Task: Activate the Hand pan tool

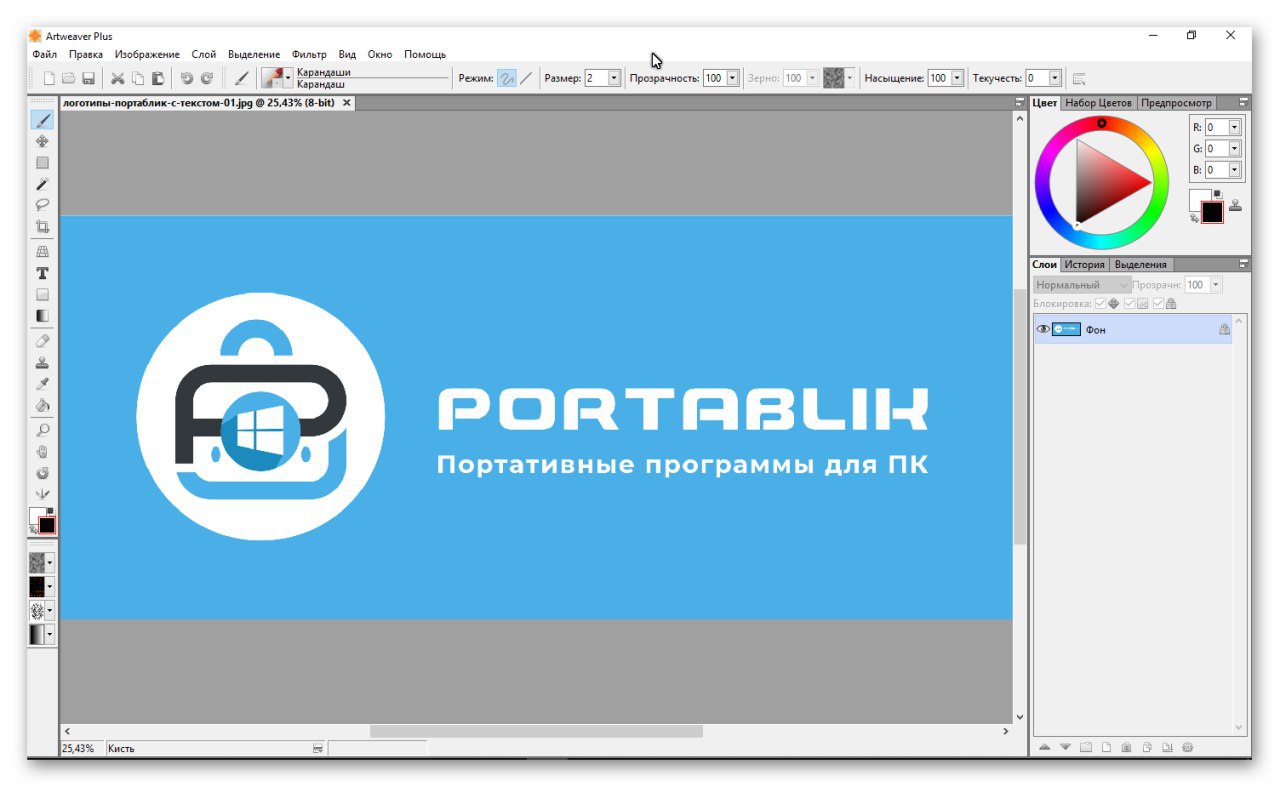Action: click(42, 451)
